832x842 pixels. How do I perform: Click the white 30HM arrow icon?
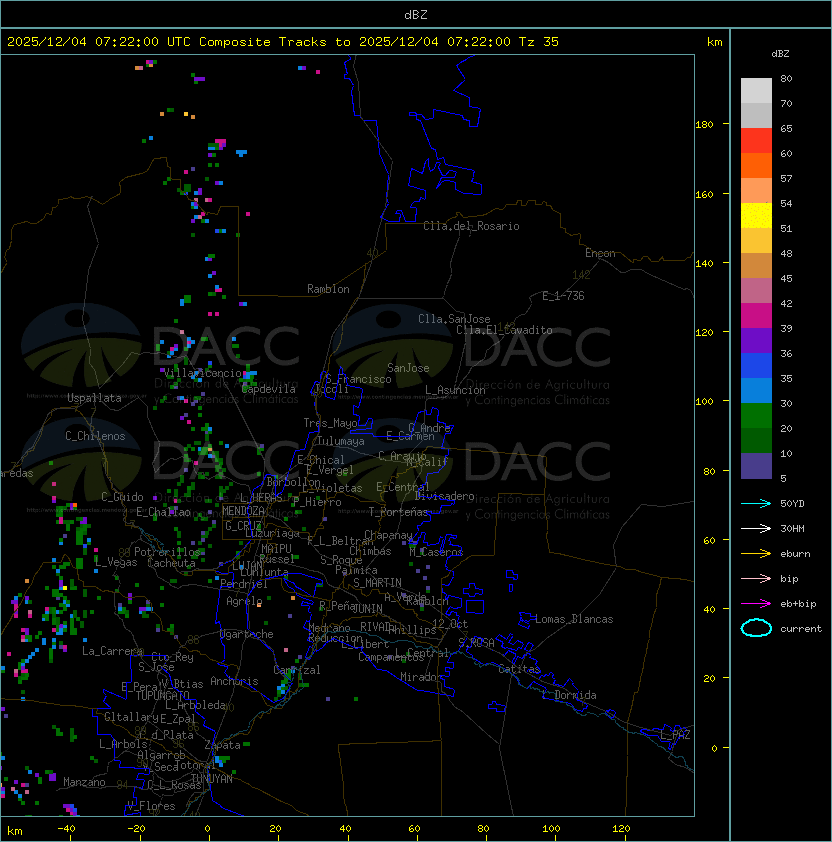click(756, 528)
